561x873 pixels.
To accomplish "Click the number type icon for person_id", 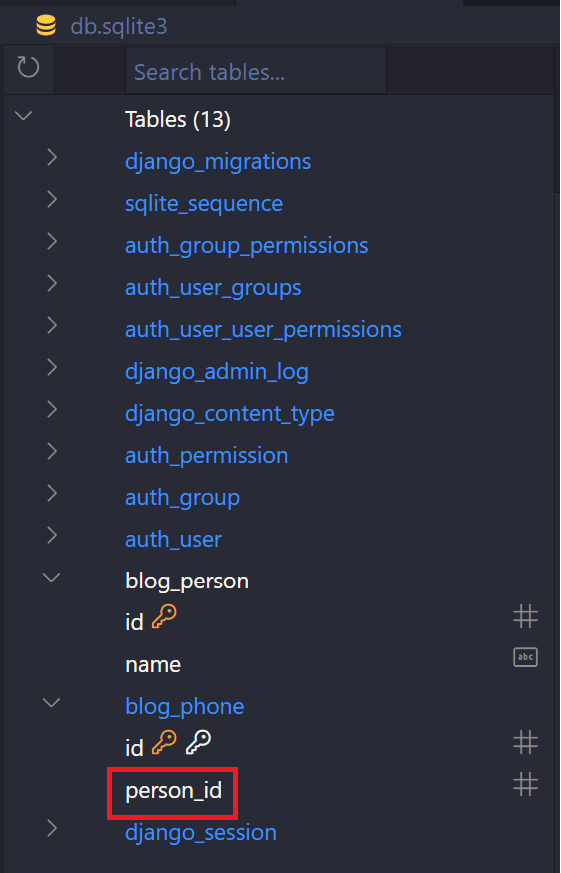I will tap(525, 784).
